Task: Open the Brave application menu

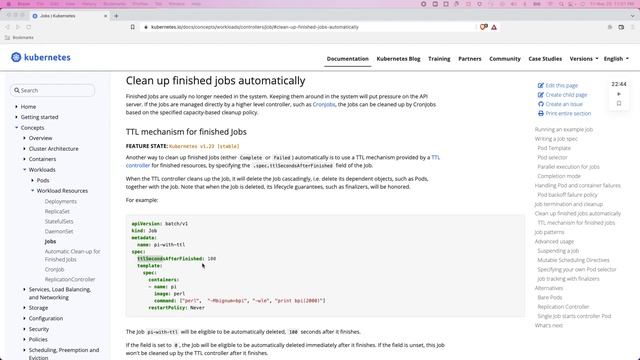Action: coord(24,4)
